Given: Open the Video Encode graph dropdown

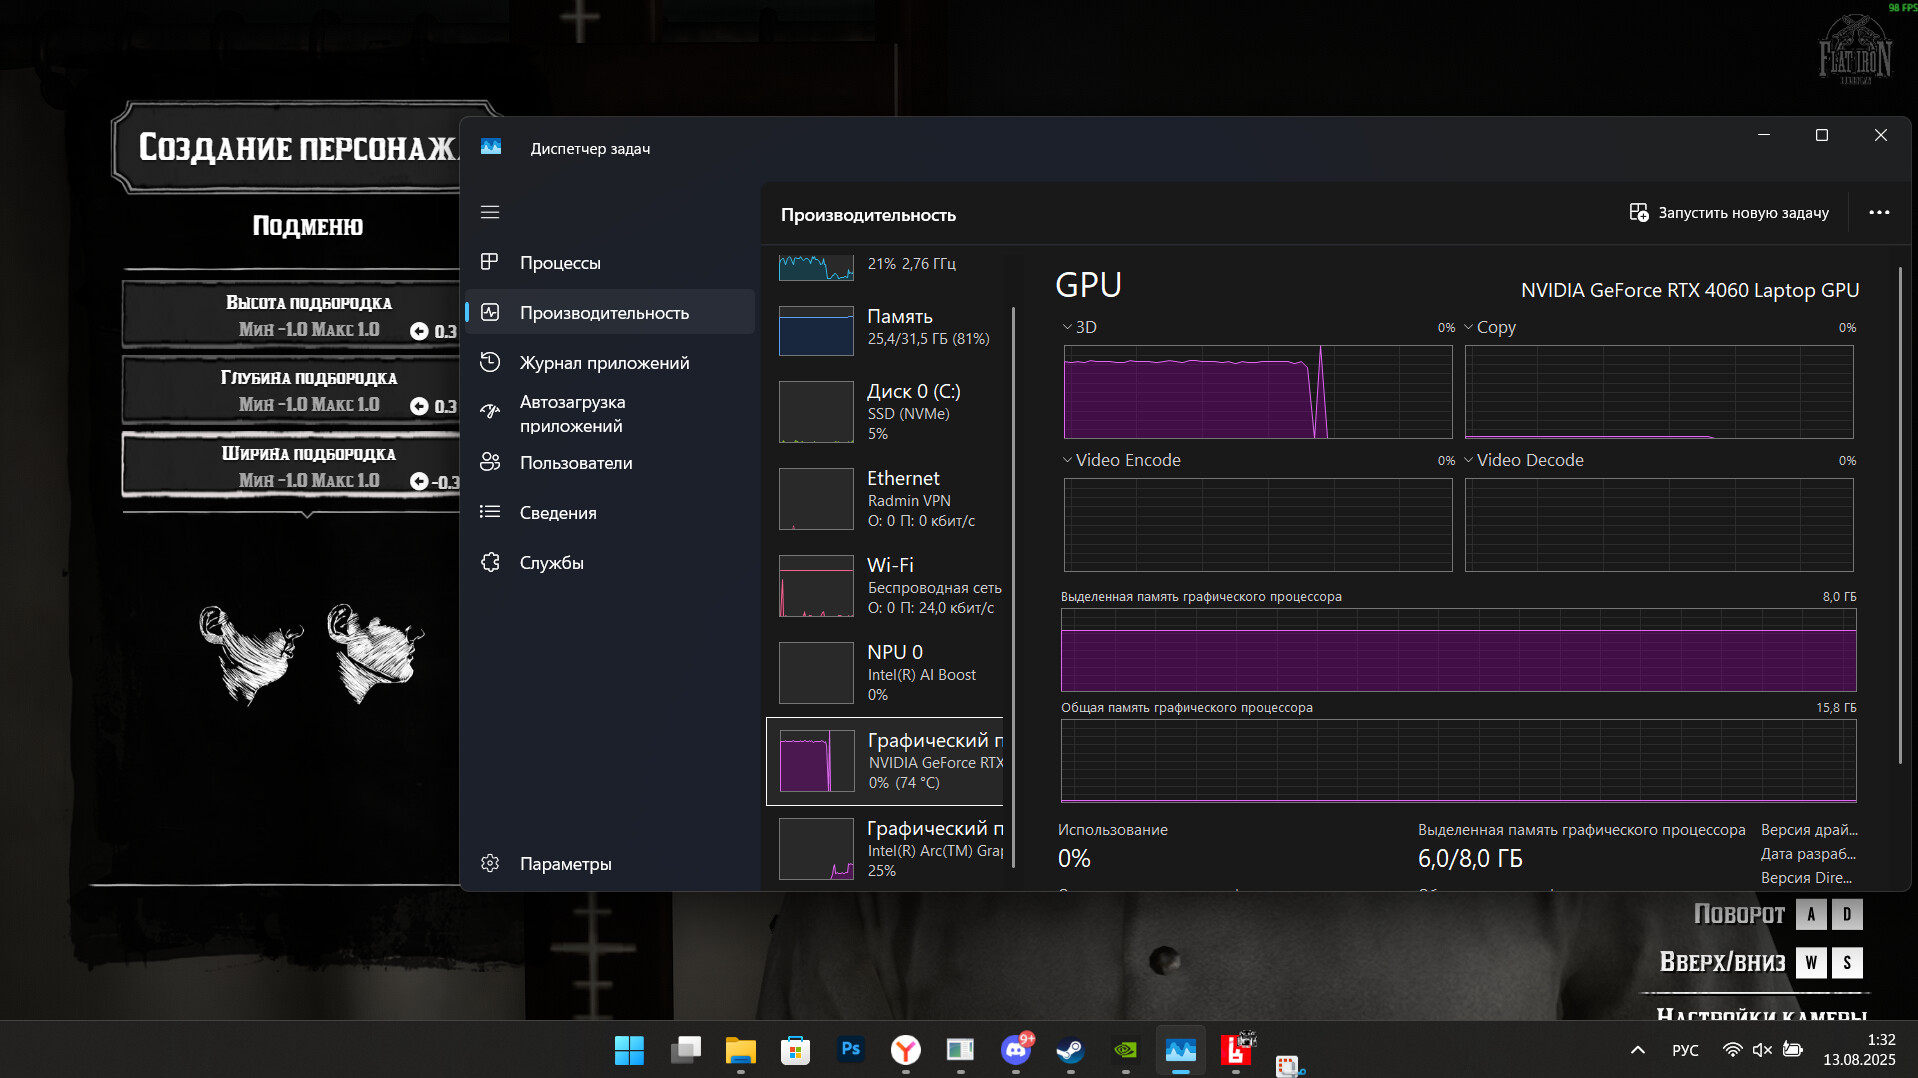Looking at the screenshot, I should (x=1068, y=460).
